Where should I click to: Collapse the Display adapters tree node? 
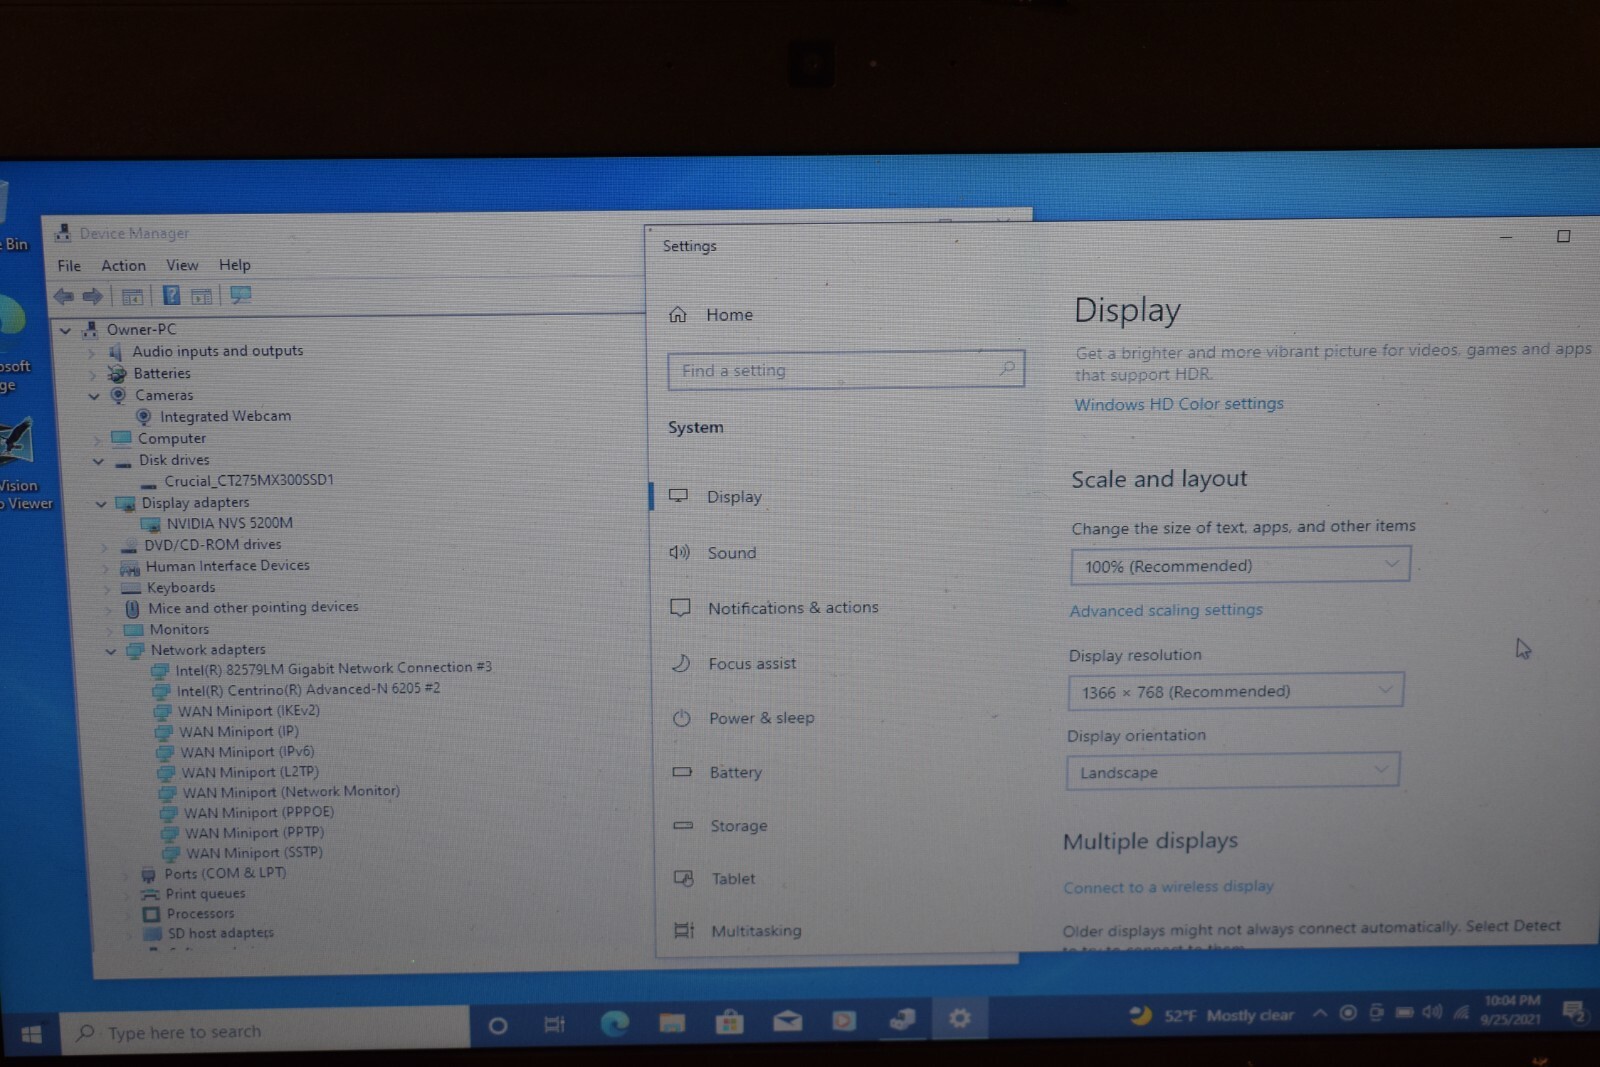[x=101, y=504]
